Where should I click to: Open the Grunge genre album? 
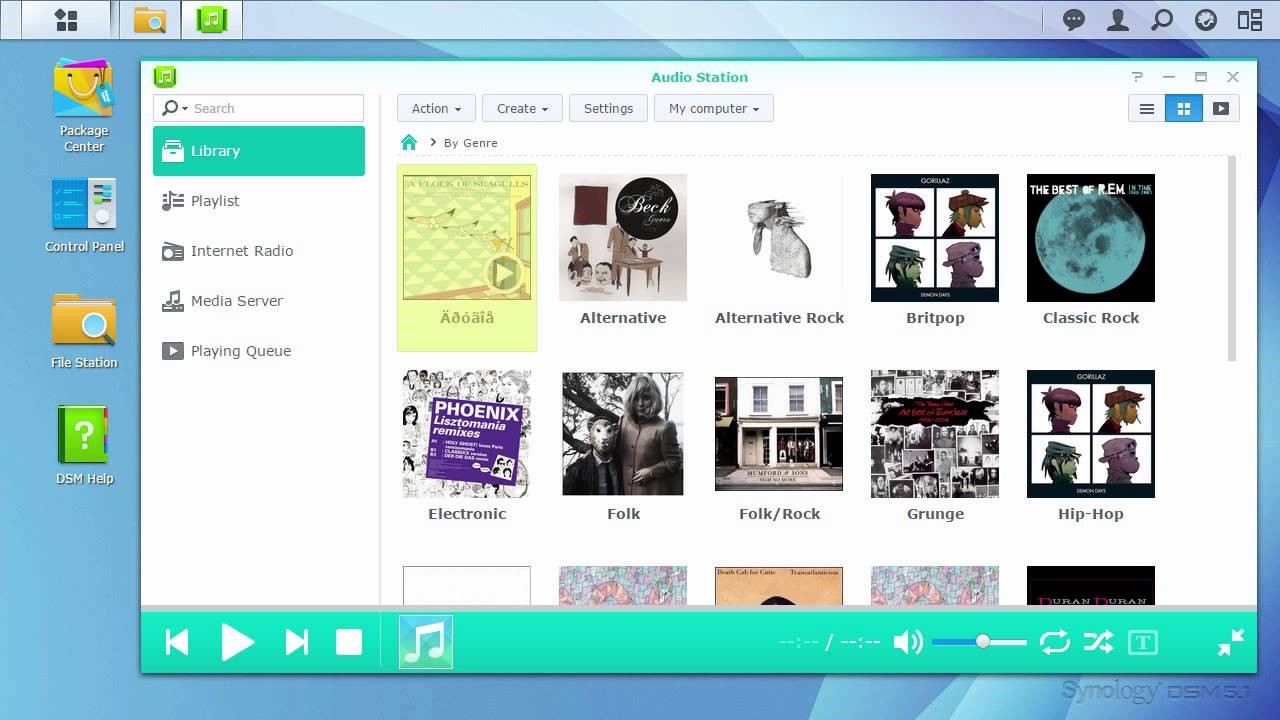point(935,434)
